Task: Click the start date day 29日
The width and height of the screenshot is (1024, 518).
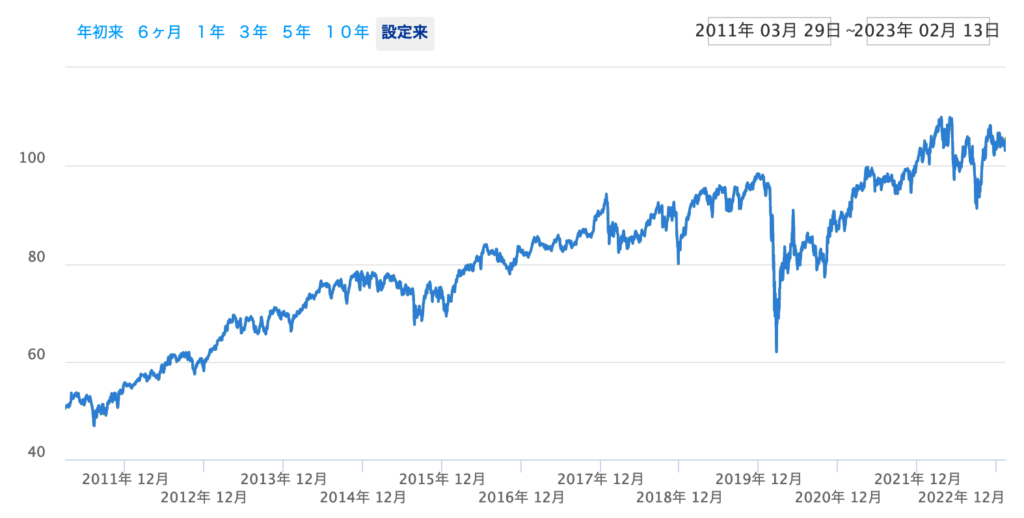Action: click(816, 31)
